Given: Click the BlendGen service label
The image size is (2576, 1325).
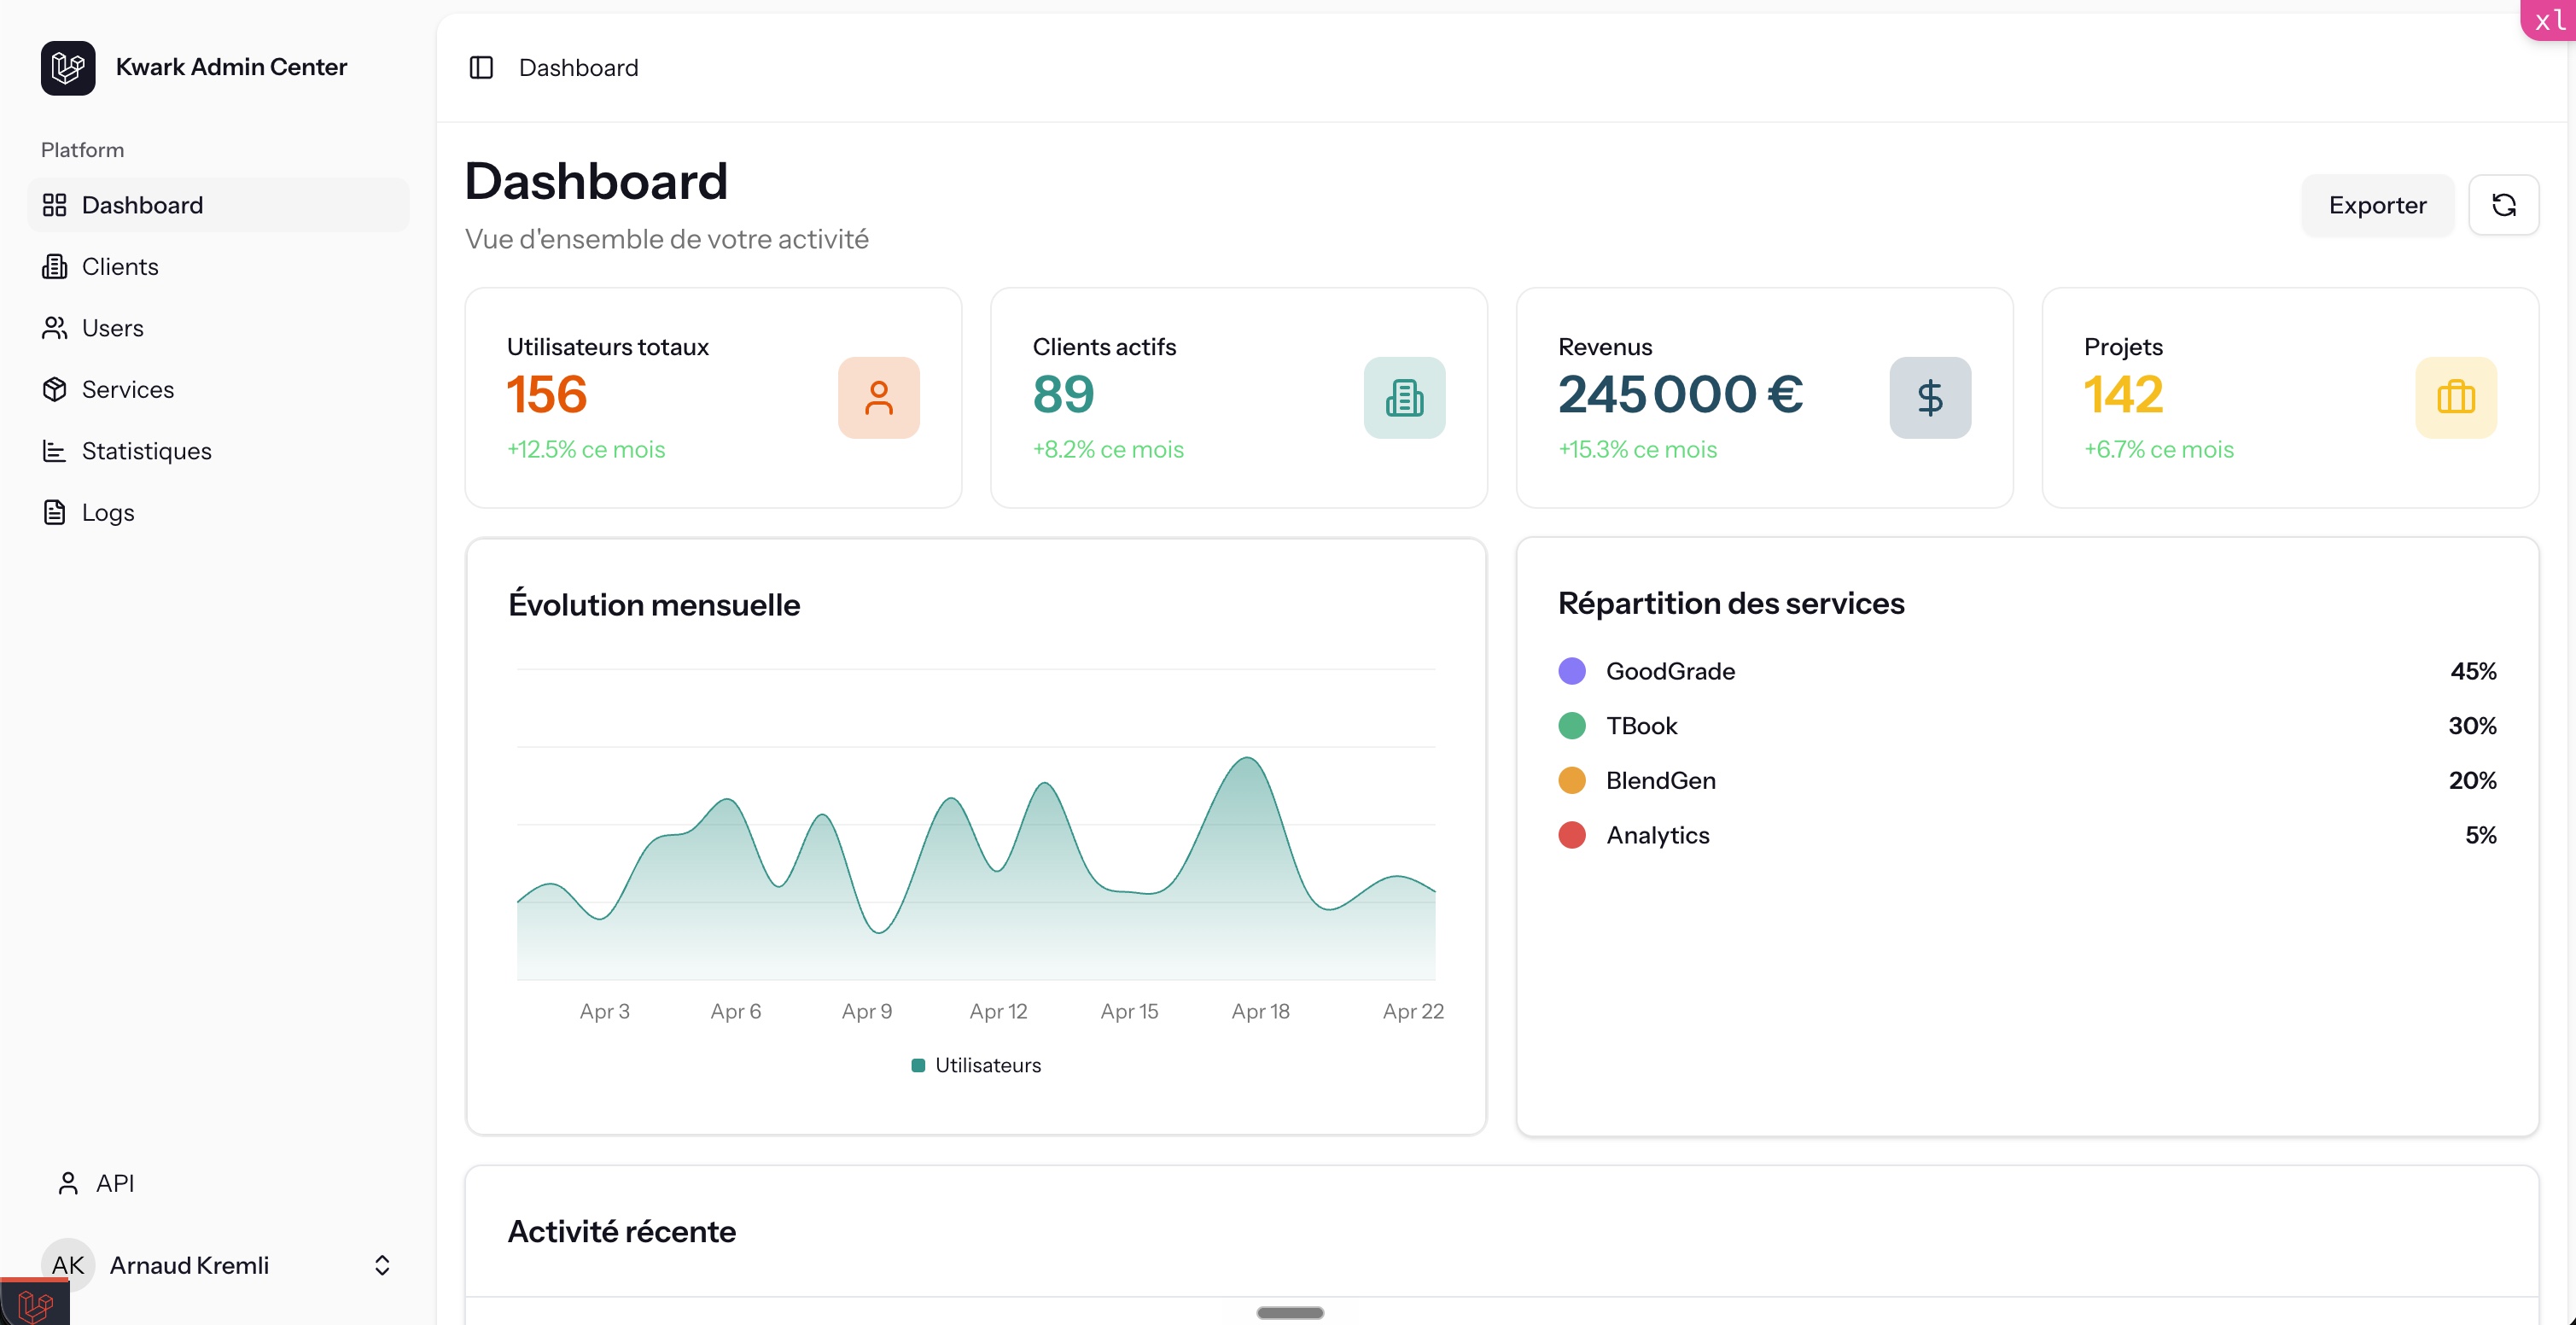Looking at the screenshot, I should [1661, 780].
